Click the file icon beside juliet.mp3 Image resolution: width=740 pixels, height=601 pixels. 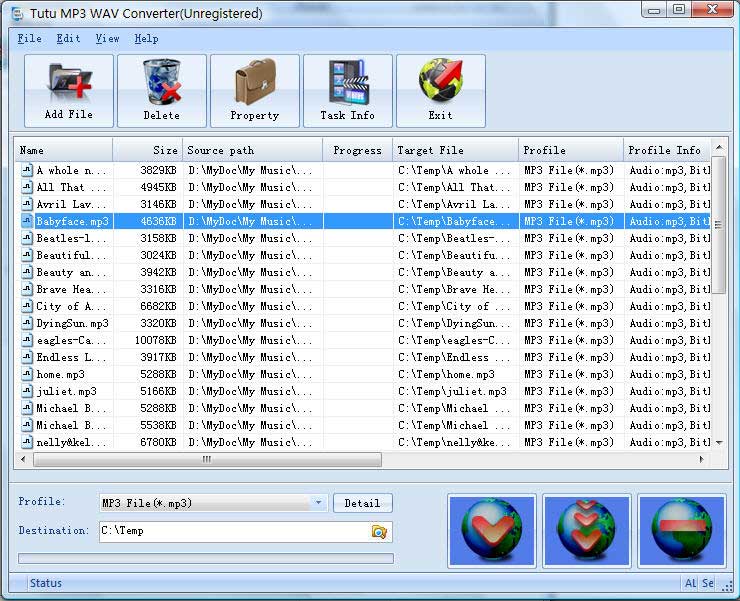(x=27, y=391)
